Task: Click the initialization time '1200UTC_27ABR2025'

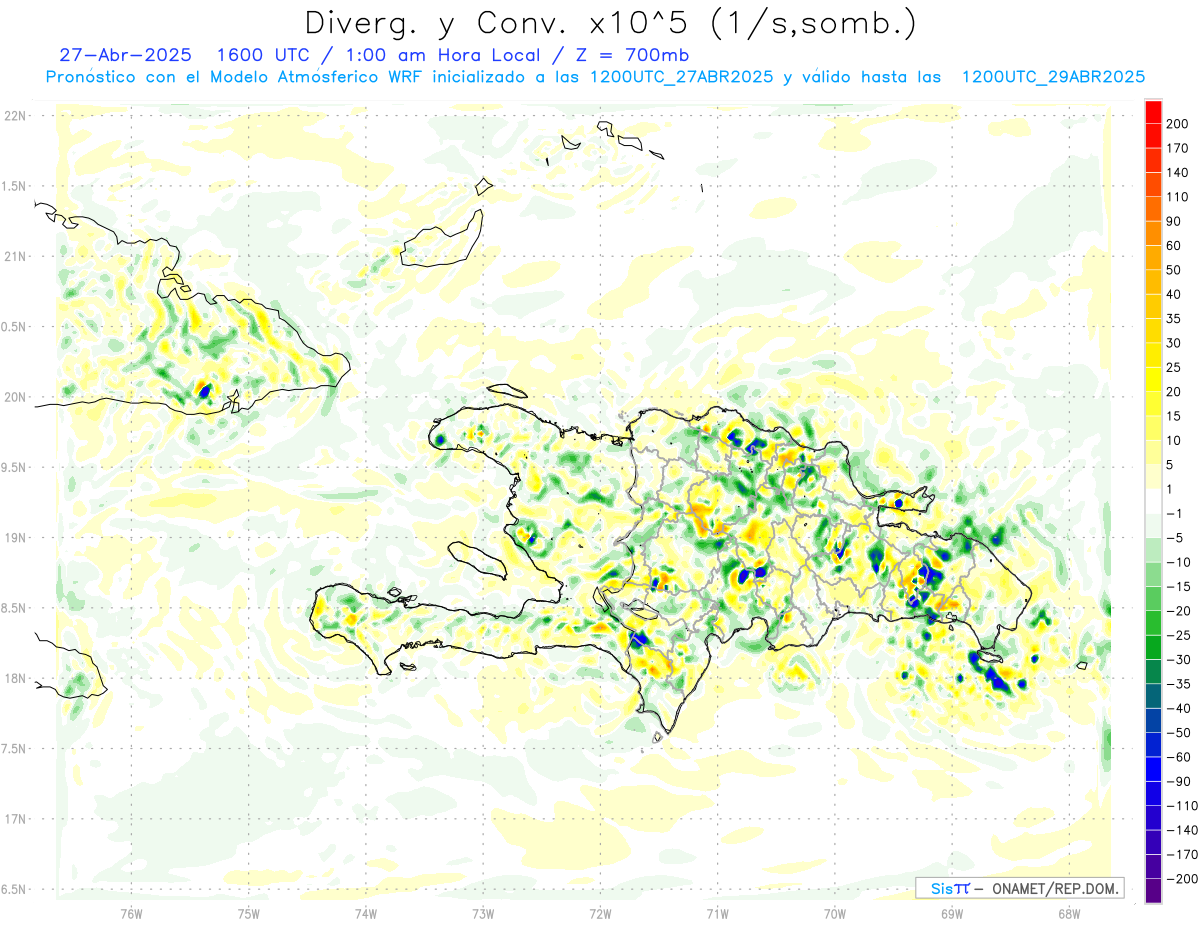Action: 681,76
